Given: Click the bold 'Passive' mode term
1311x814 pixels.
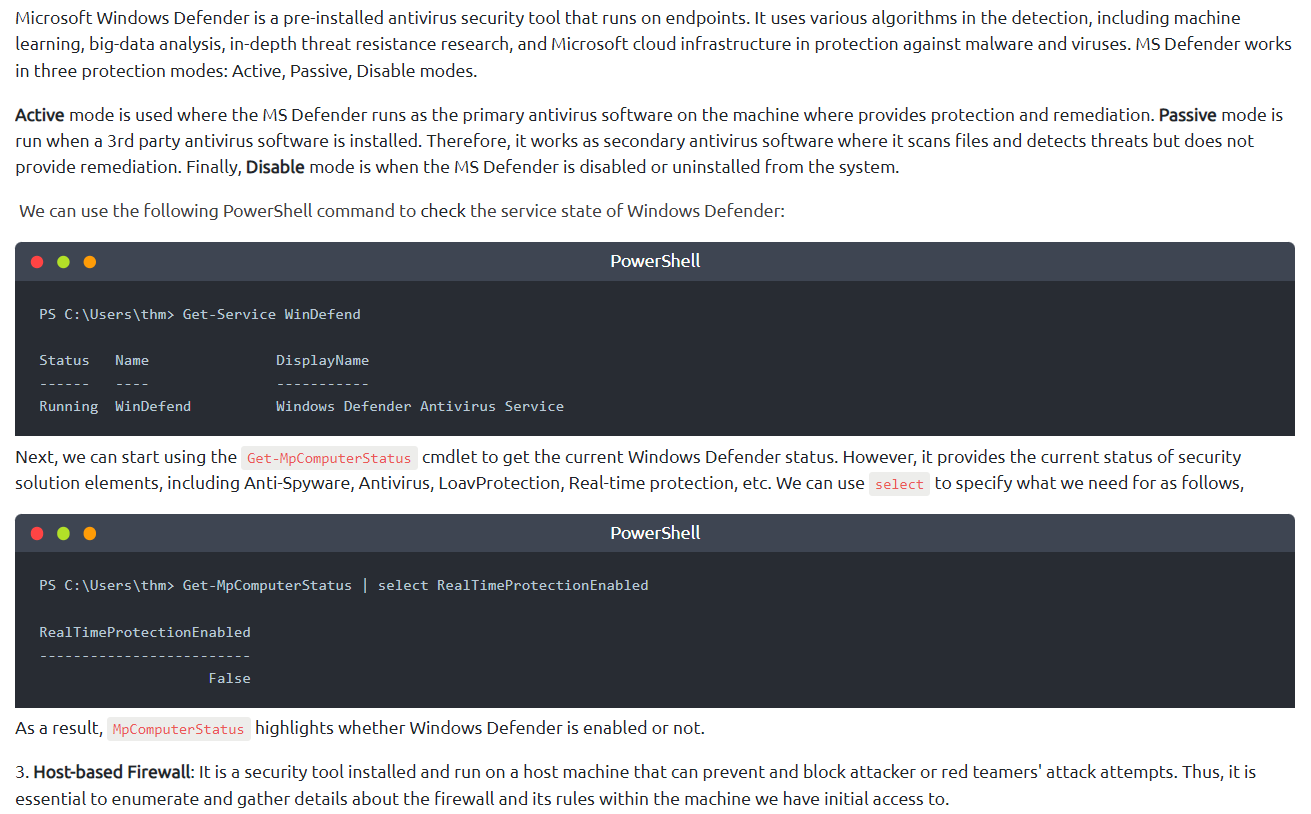Looking at the screenshot, I should pyautogui.click(x=1188, y=115).
